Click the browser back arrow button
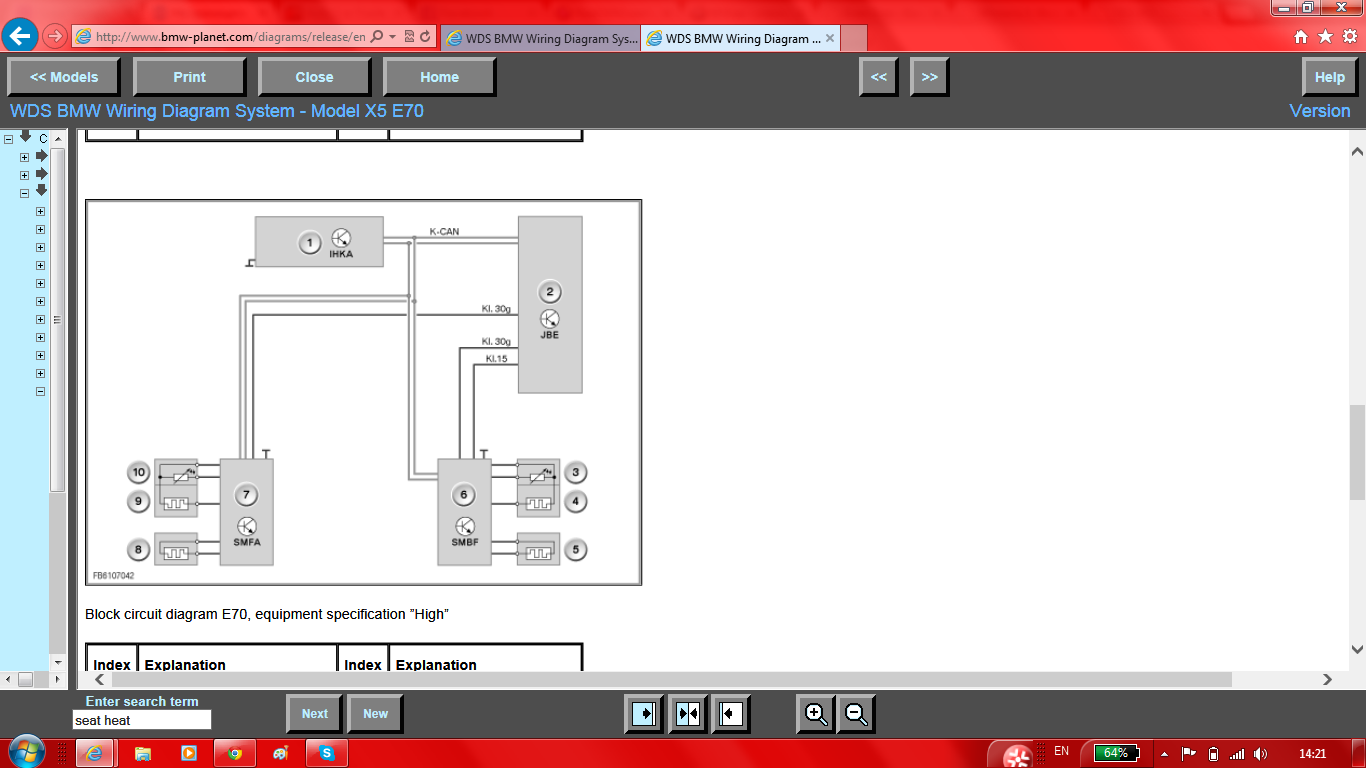The image size is (1366, 768). (x=21, y=36)
